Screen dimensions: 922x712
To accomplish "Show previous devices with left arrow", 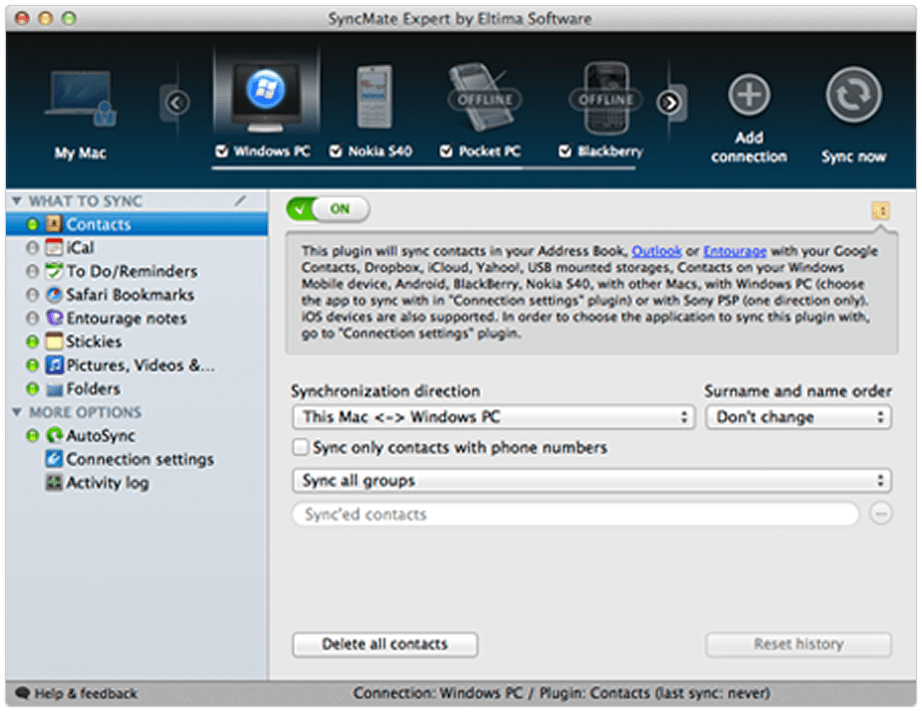I will pos(176,103).
